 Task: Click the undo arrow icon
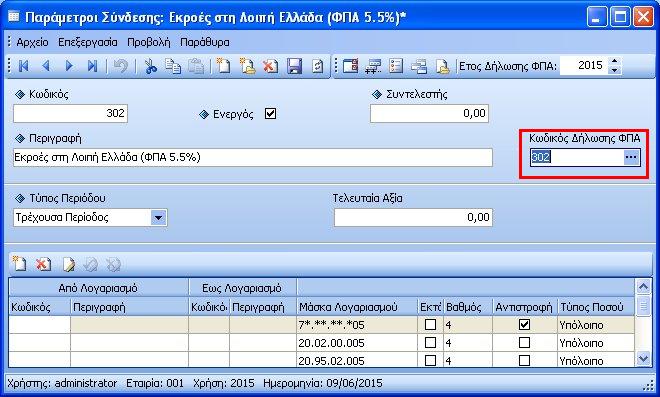click(x=121, y=66)
